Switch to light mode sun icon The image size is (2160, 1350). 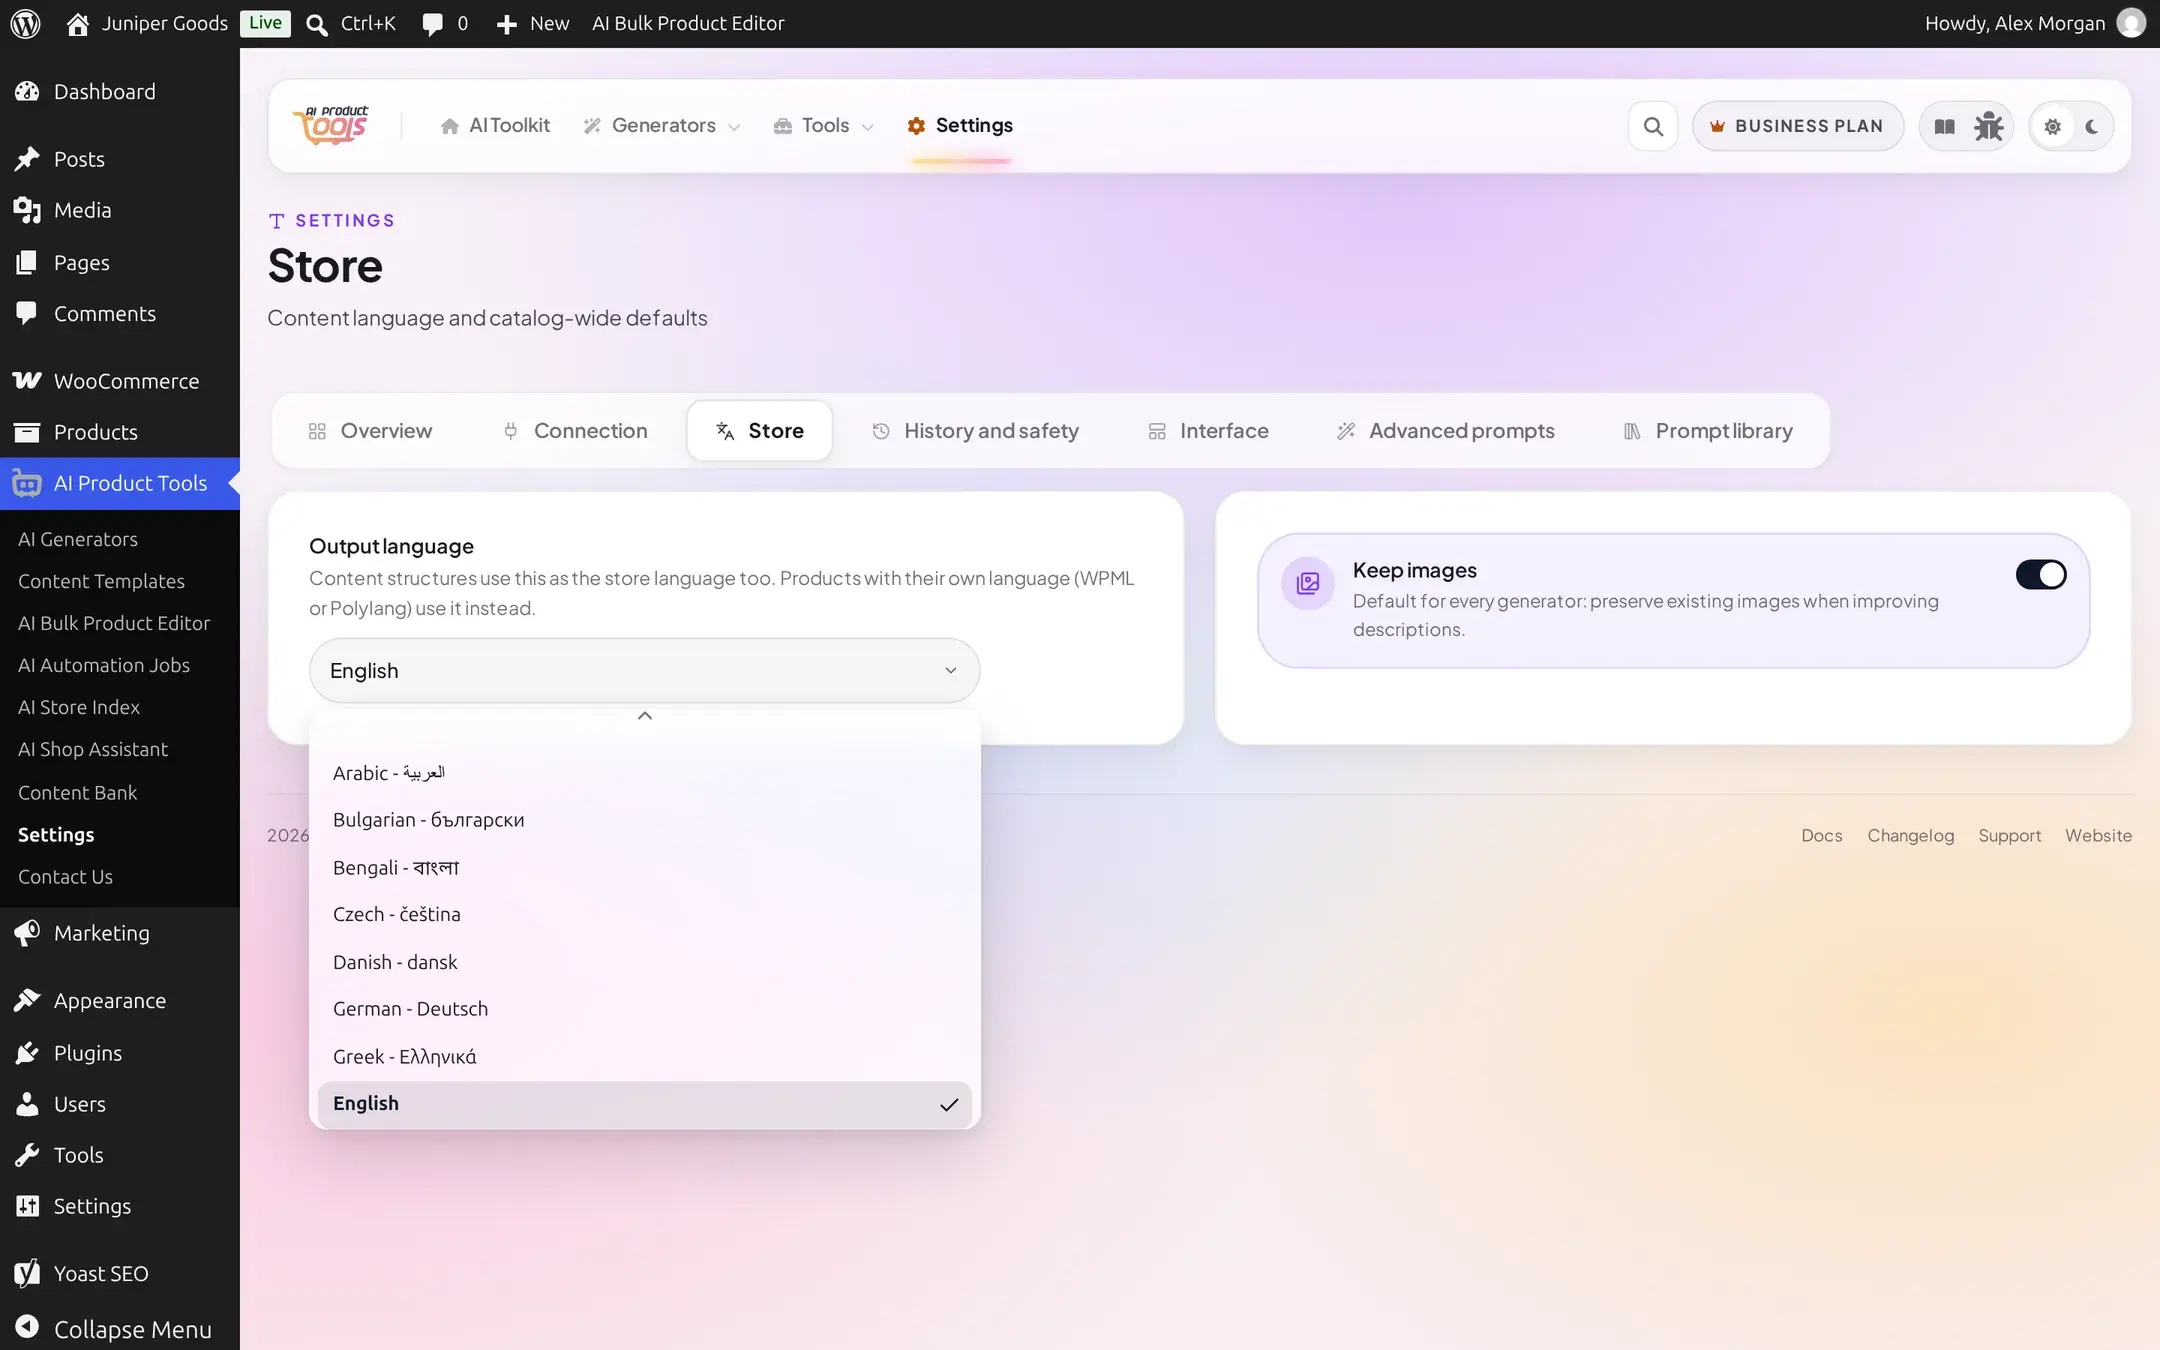(x=2052, y=126)
